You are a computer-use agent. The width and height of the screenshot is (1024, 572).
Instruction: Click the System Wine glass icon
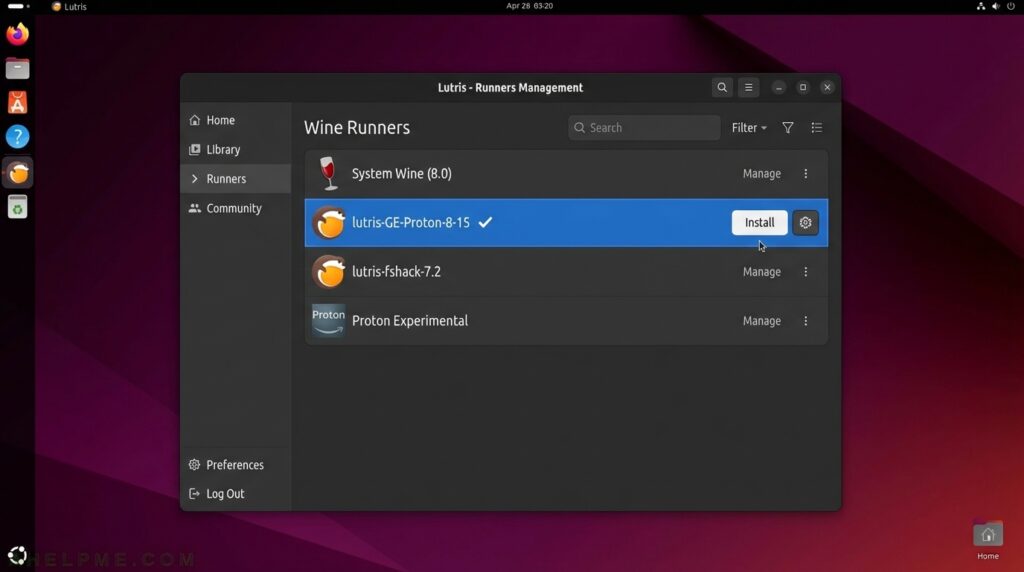(328, 173)
